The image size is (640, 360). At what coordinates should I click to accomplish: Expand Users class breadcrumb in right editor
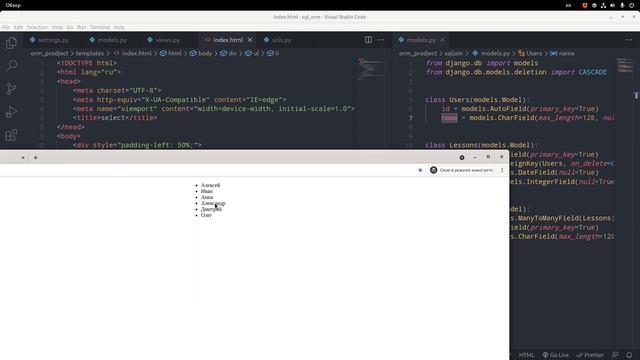click(530, 53)
